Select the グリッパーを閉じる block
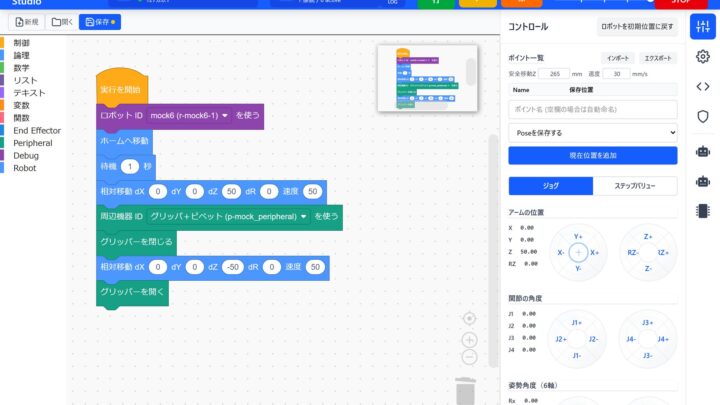This screenshot has height=405, width=720. (136, 242)
